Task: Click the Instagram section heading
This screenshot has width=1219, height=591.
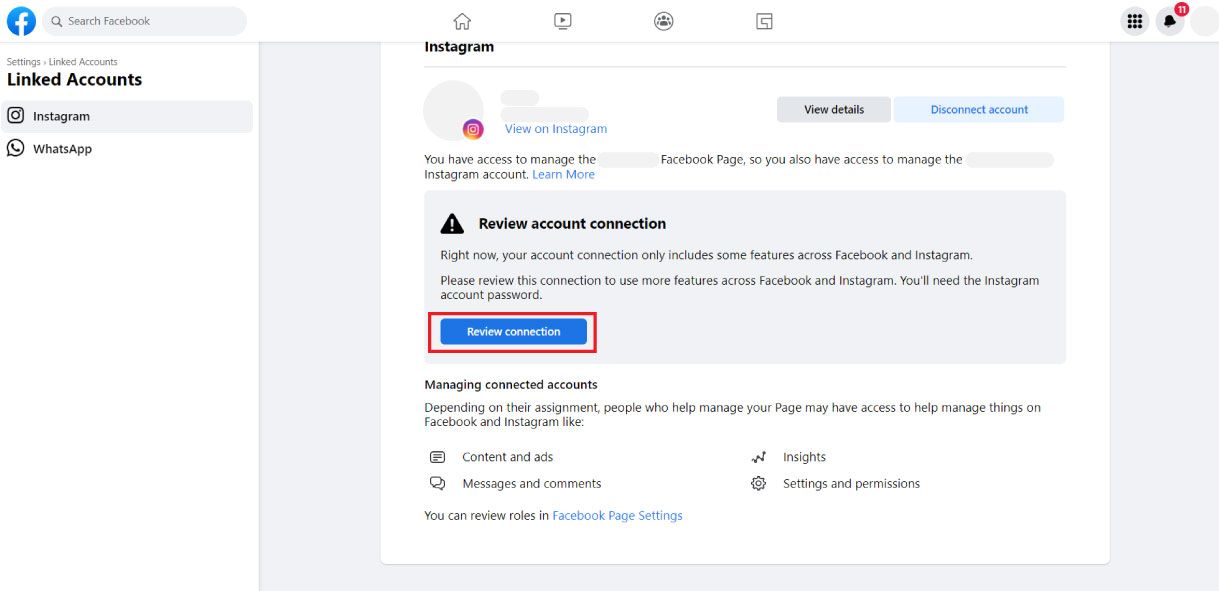Action: click(x=459, y=47)
